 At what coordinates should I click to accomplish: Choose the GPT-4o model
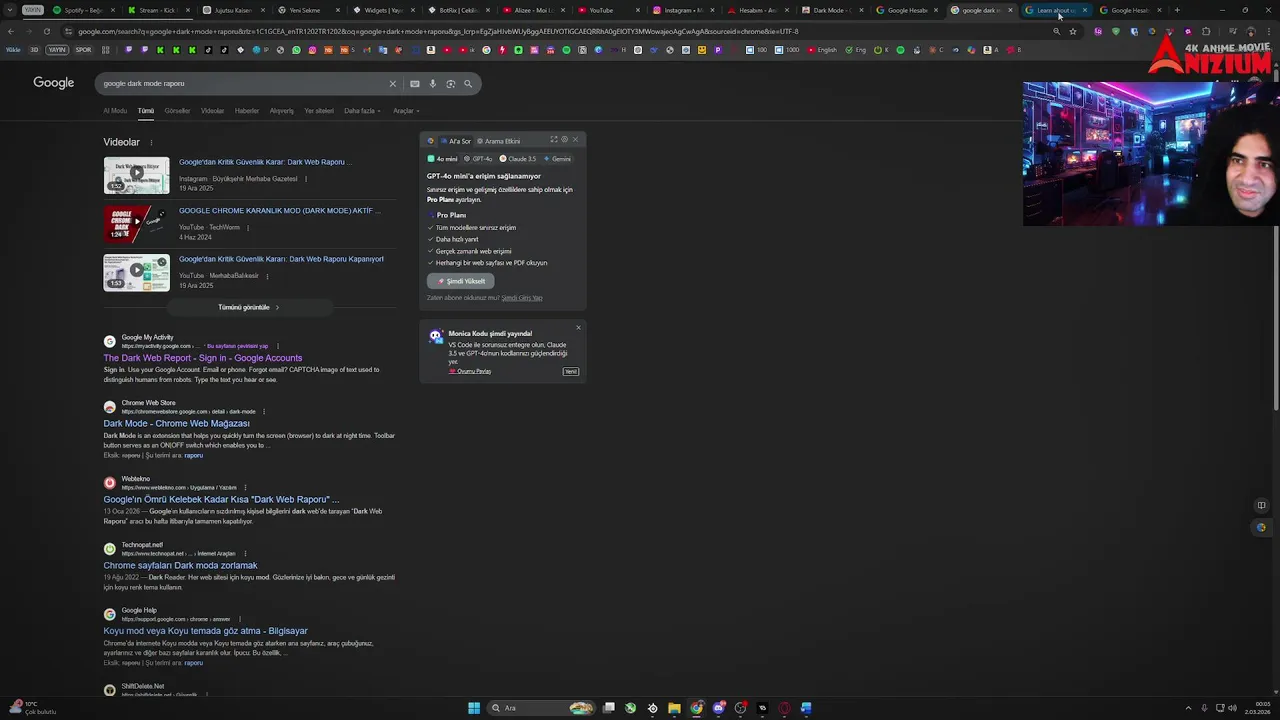479,159
